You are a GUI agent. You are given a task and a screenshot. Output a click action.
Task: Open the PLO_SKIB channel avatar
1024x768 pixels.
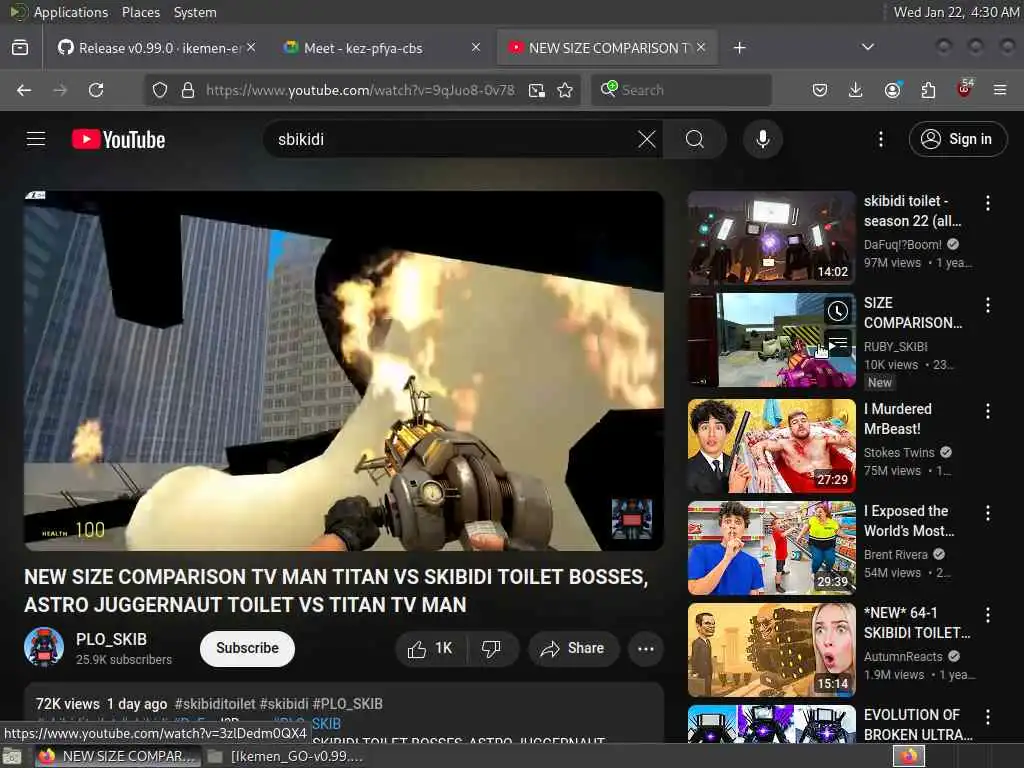pos(44,647)
